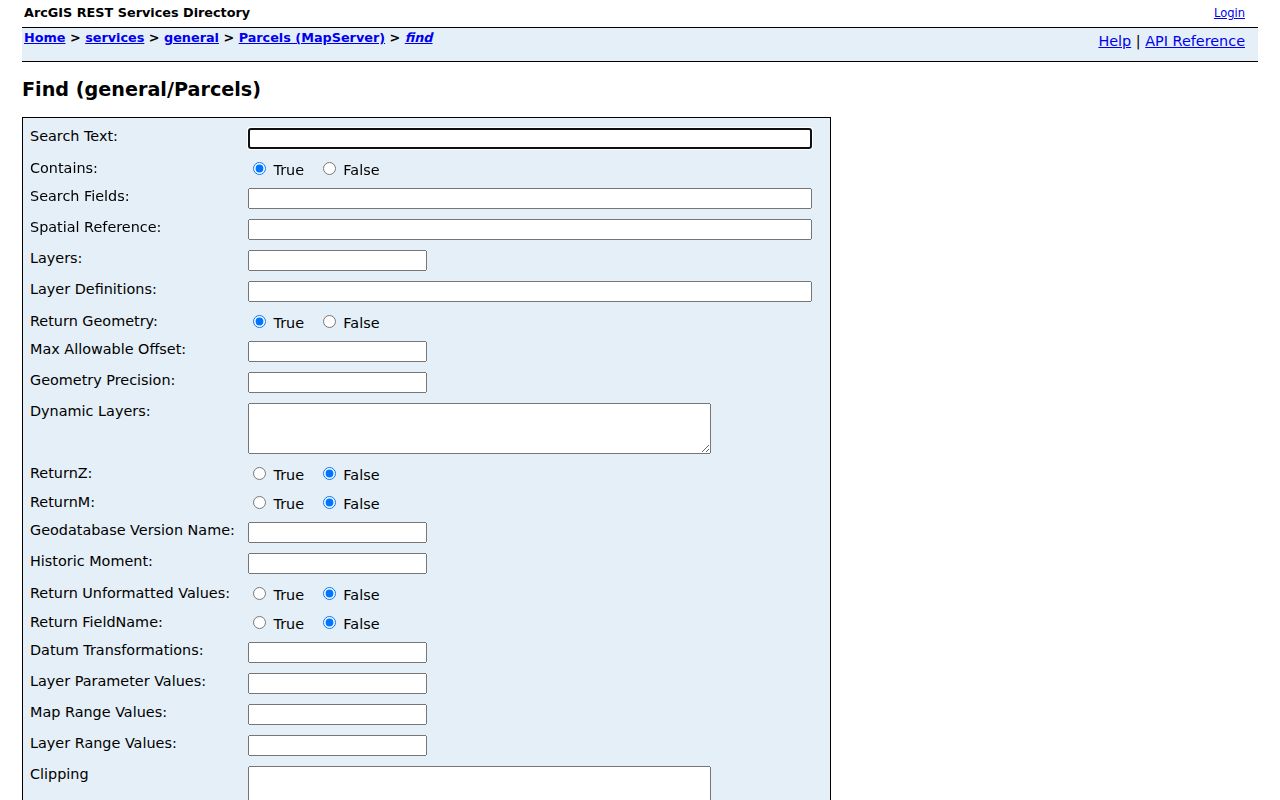Choose True for ReturnZ
The image size is (1280, 800).
260,474
